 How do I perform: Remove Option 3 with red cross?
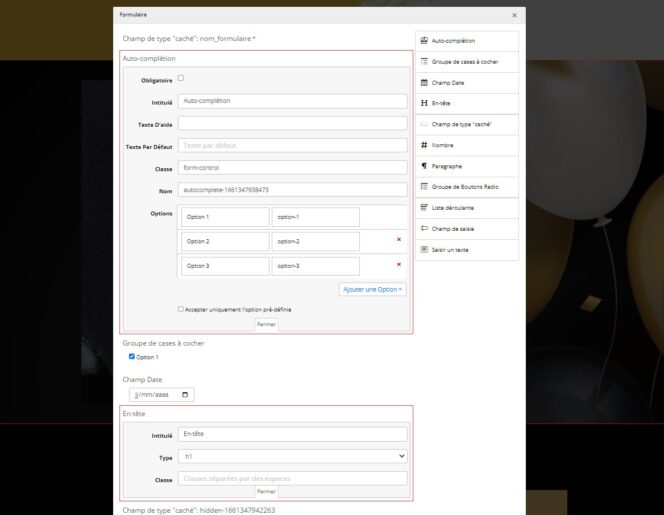tap(398, 265)
